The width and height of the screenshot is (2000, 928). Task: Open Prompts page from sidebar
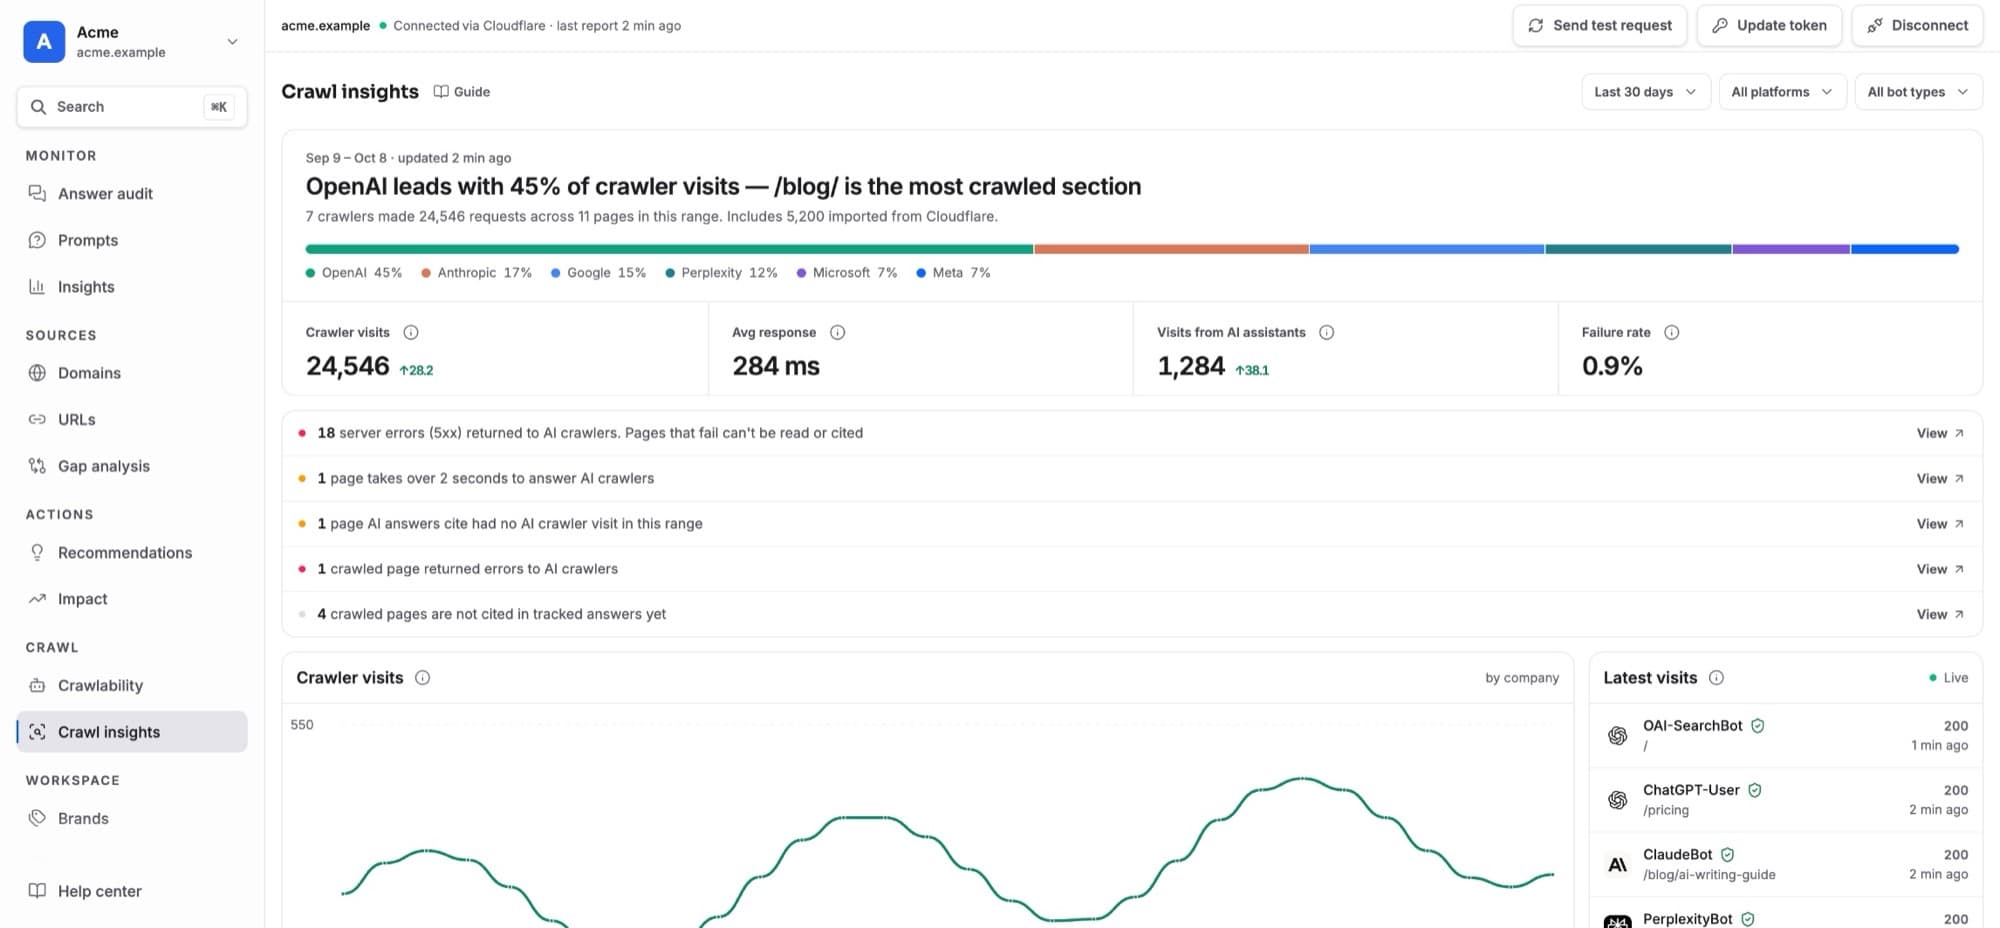pyautogui.click(x=132, y=240)
